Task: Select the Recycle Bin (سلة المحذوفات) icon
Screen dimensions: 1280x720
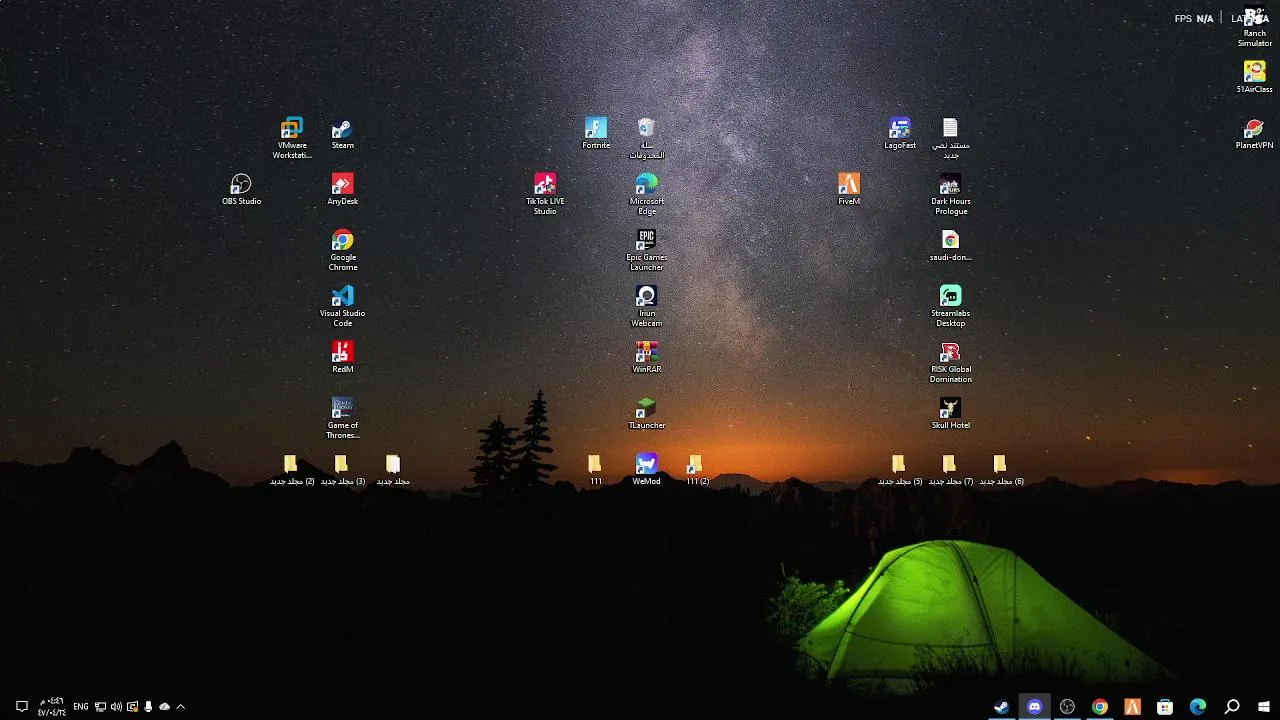Action: (x=646, y=138)
